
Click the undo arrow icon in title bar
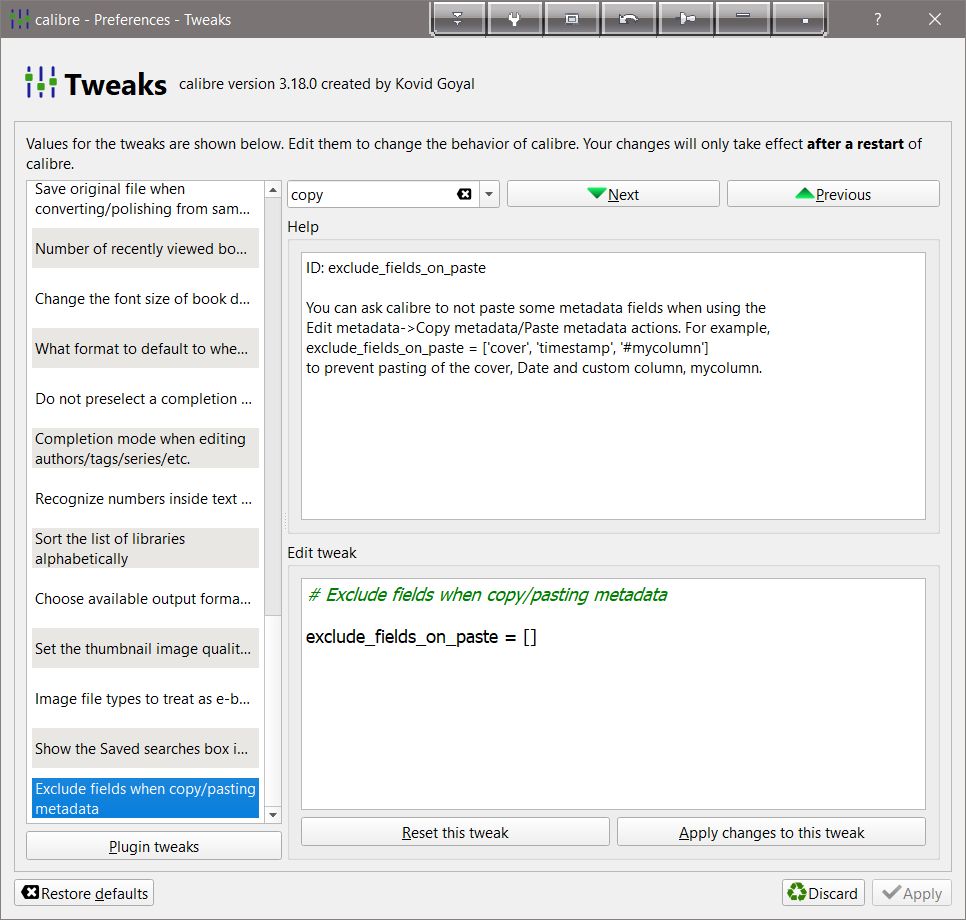click(x=628, y=19)
